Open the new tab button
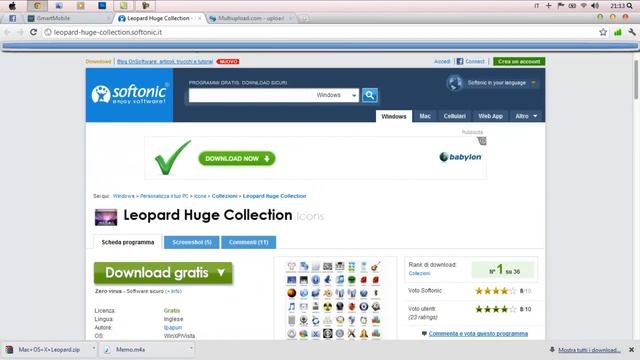 [304, 18]
